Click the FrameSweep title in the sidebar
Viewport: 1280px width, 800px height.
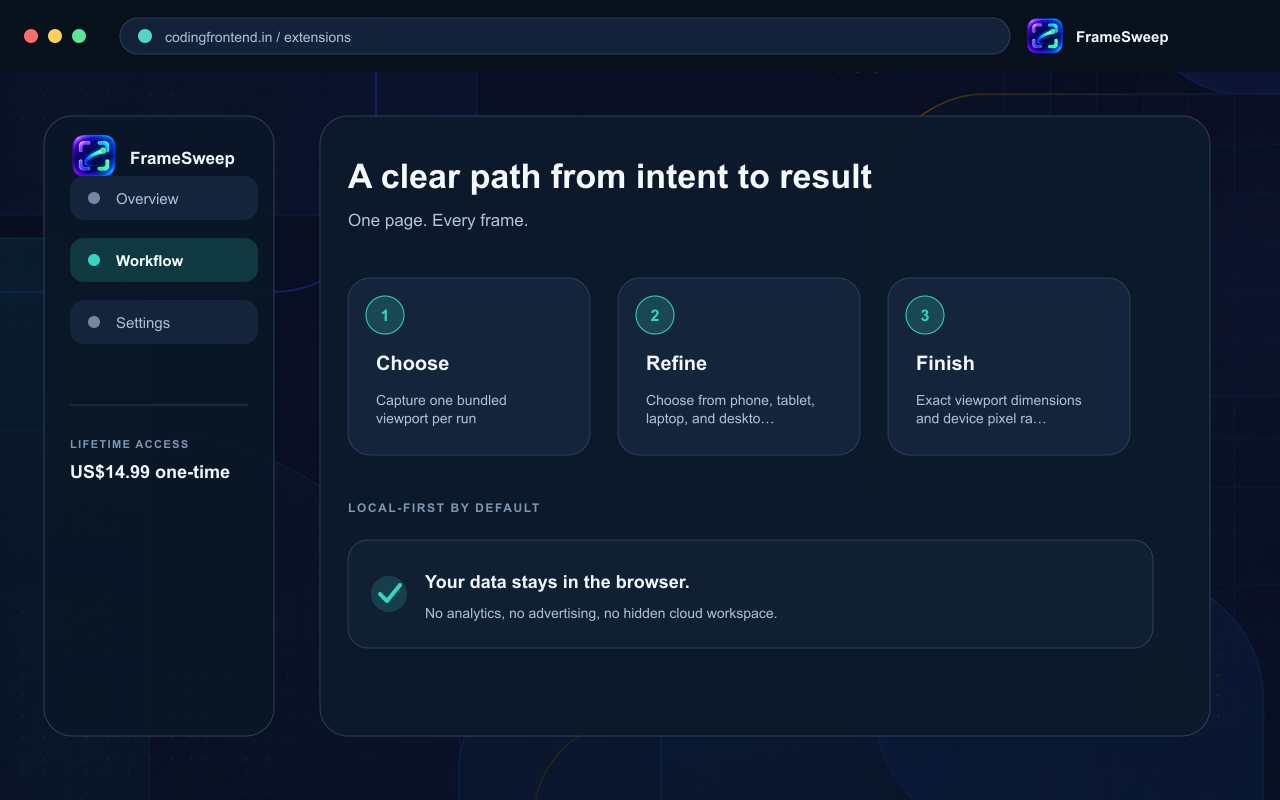(x=182, y=158)
